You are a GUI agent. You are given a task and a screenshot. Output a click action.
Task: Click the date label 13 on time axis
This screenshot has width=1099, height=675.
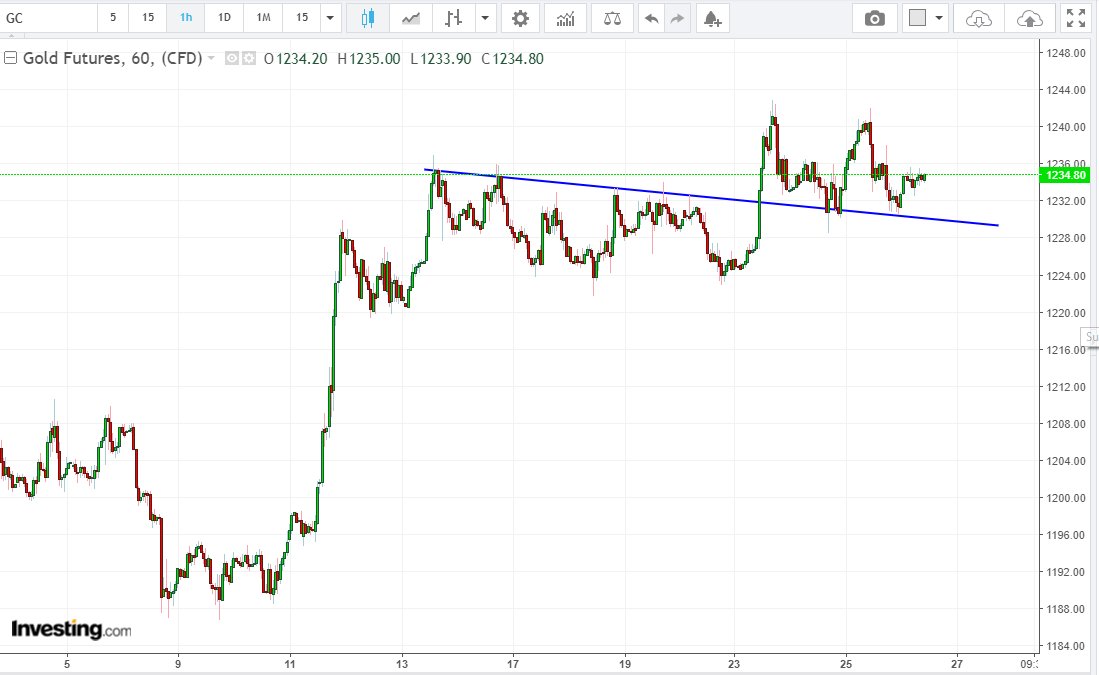(x=402, y=664)
